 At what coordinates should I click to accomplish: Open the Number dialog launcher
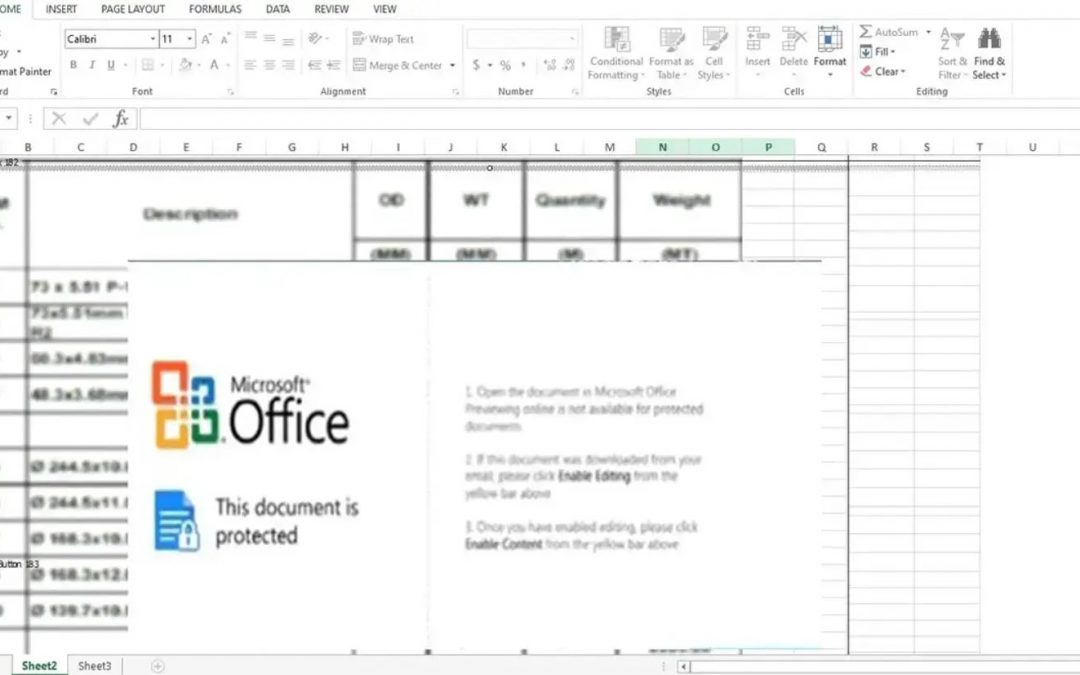click(x=575, y=92)
